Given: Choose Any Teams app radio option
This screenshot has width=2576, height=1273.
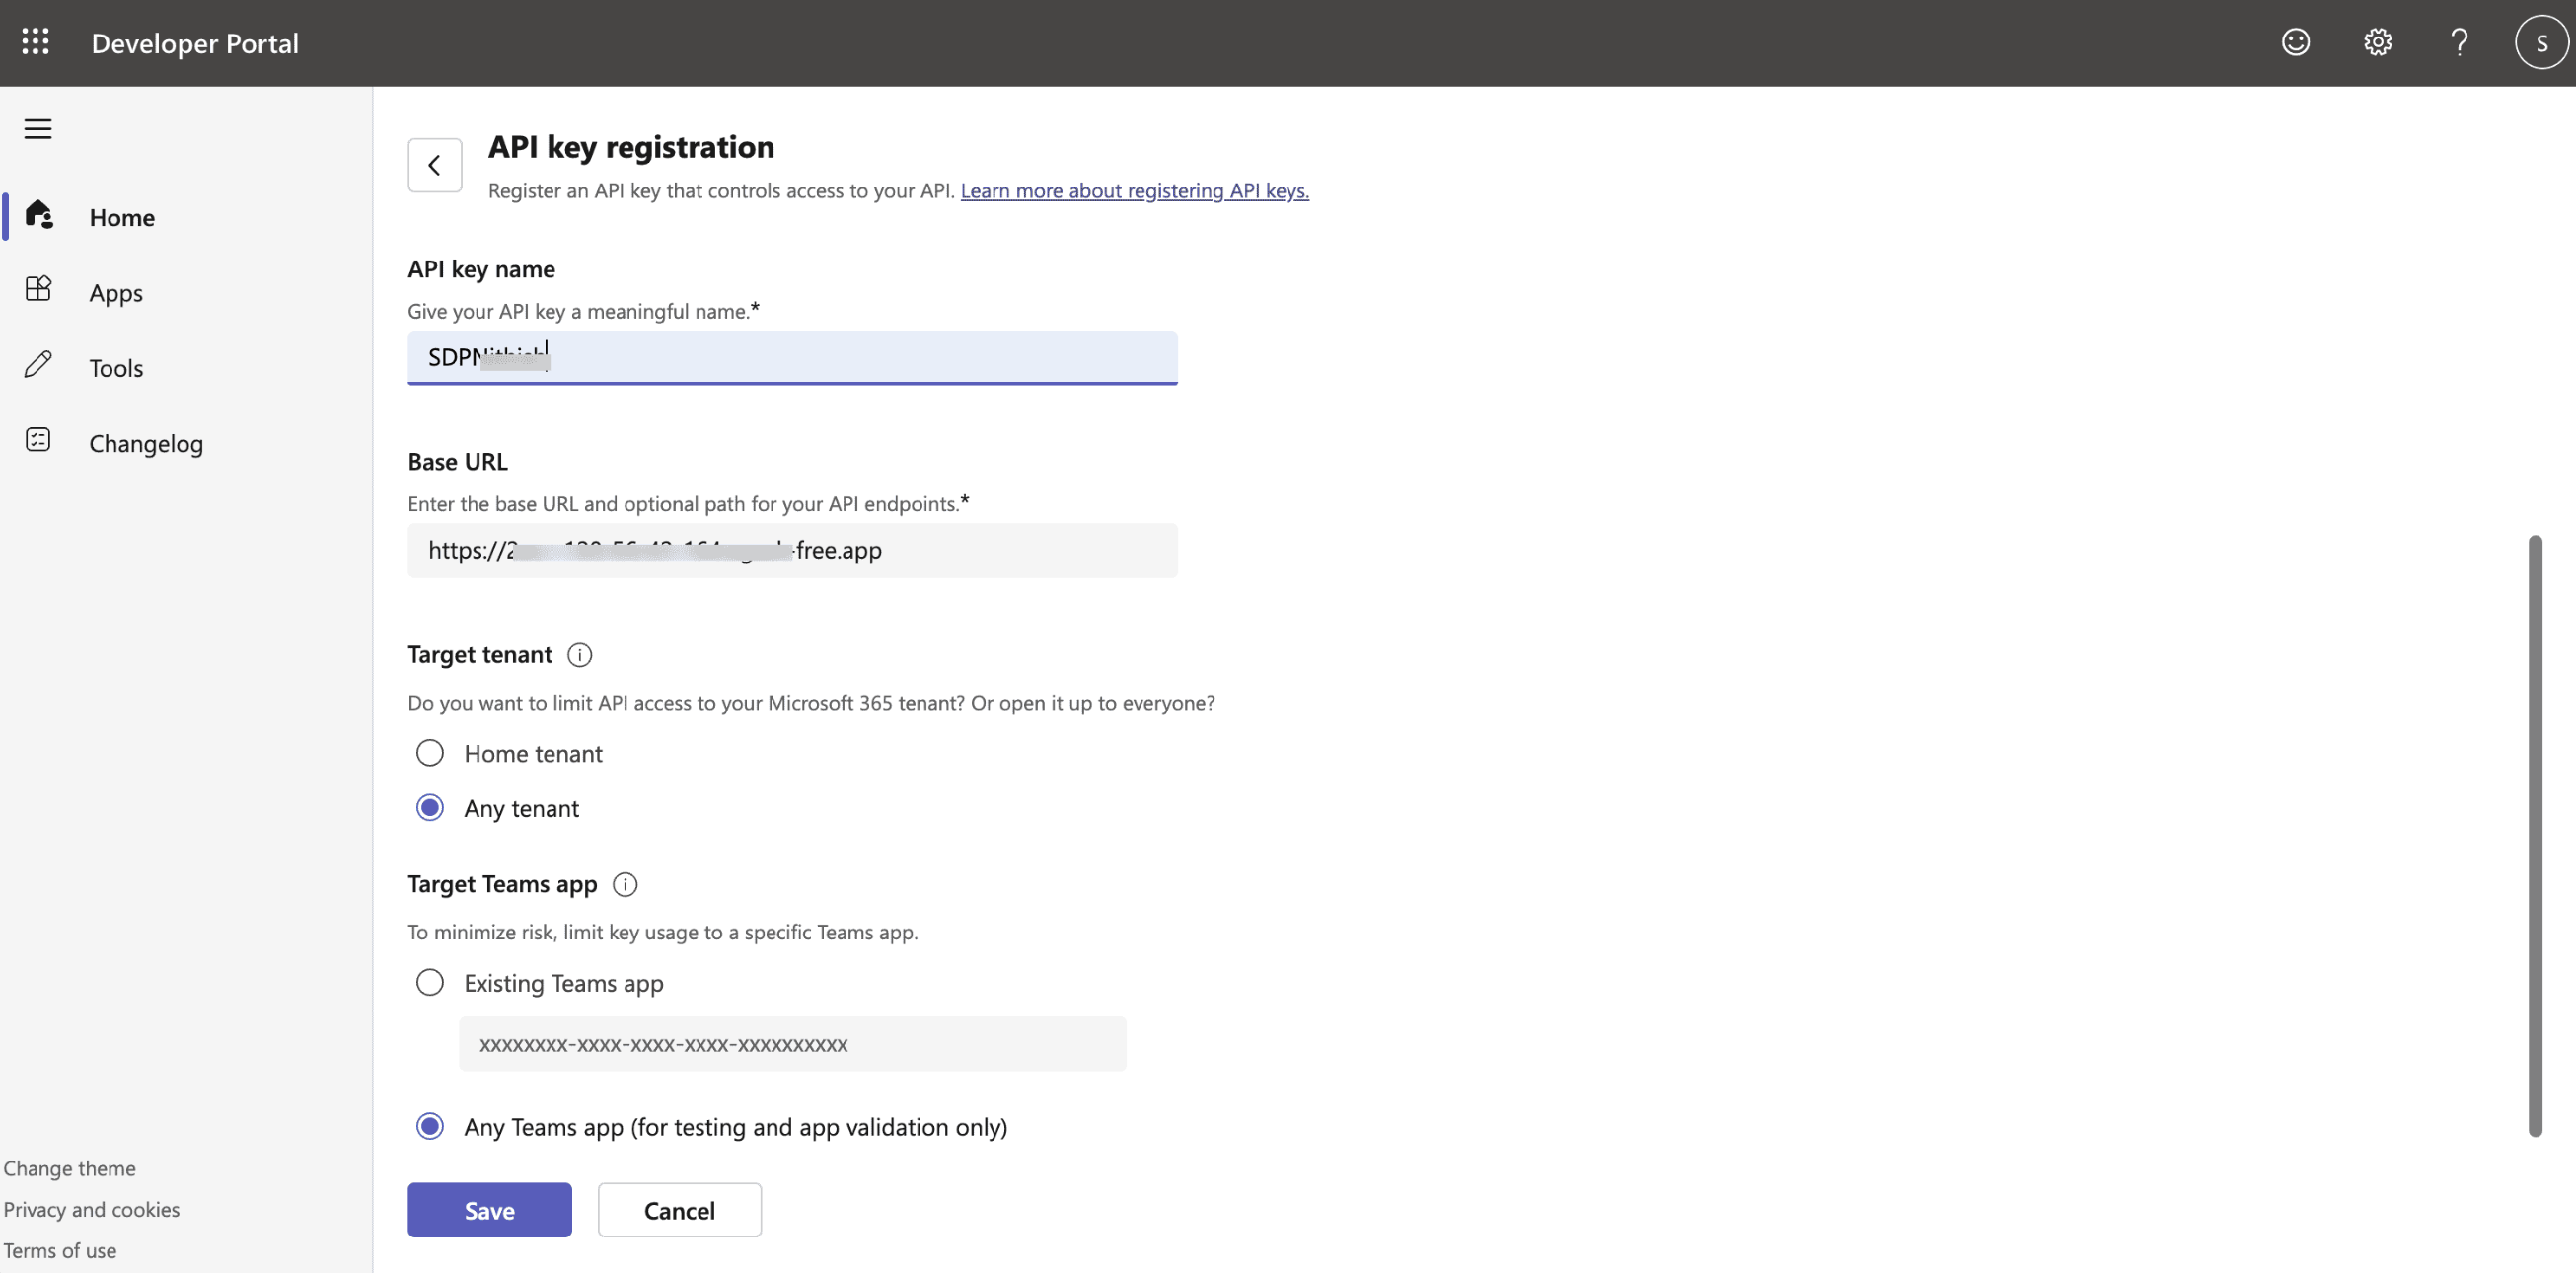Looking at the screenshot, I should coord(430,1127).
